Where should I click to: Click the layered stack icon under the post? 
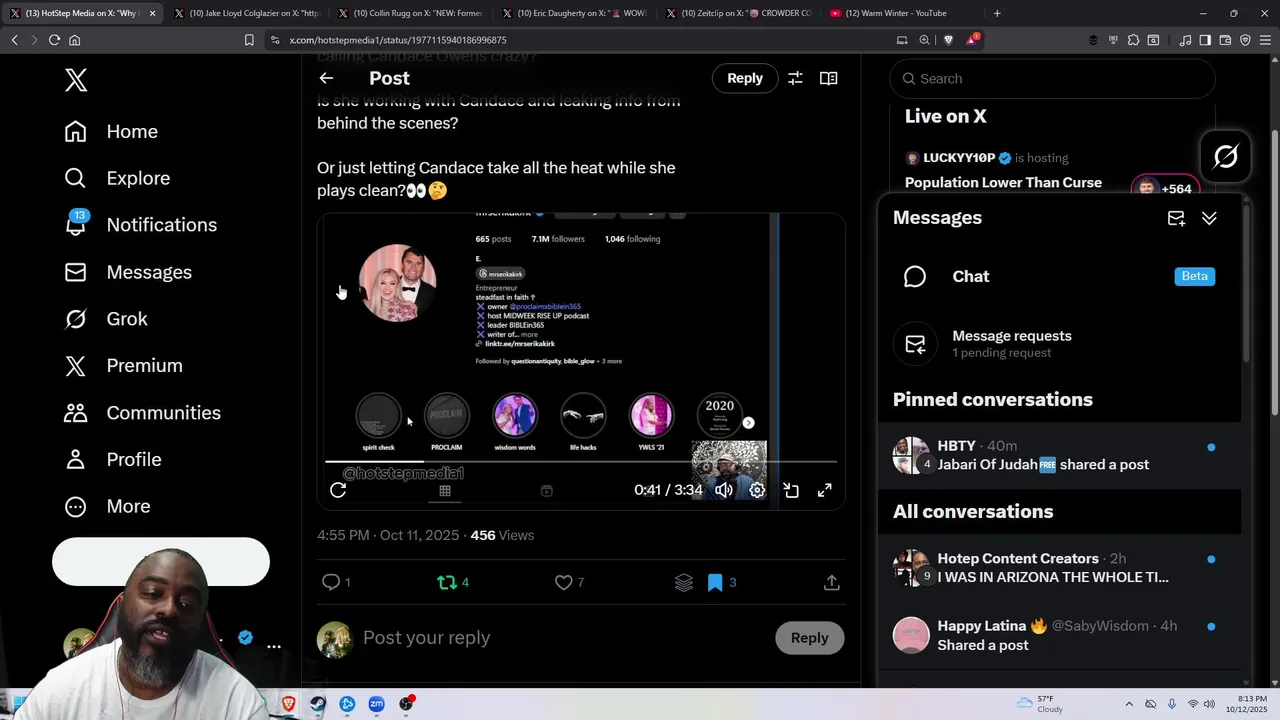[x=684, y=582]
